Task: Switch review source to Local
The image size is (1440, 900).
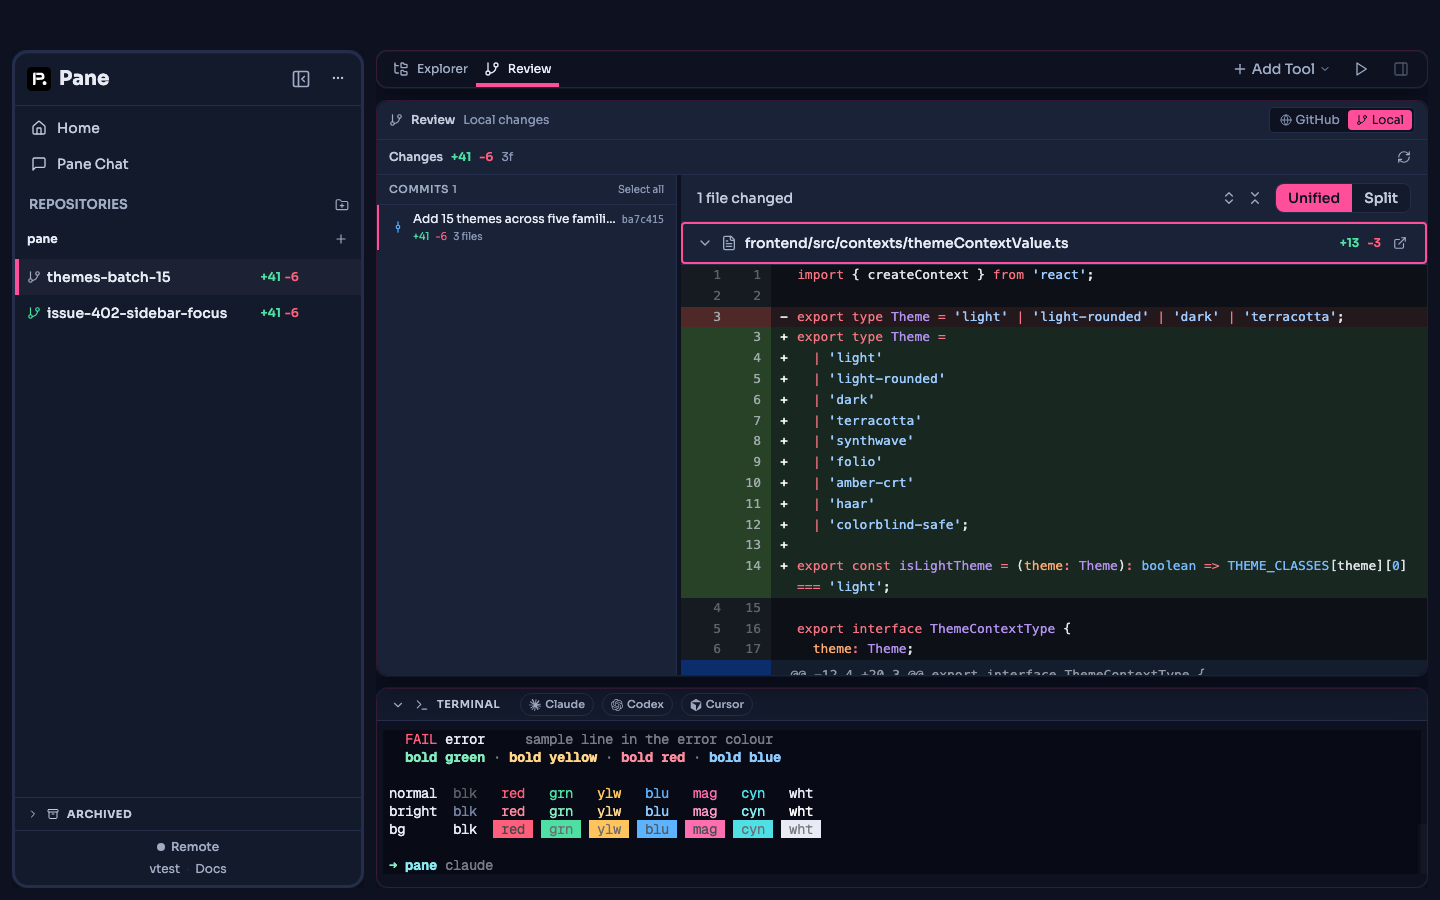Action: tap(1380, 120)
